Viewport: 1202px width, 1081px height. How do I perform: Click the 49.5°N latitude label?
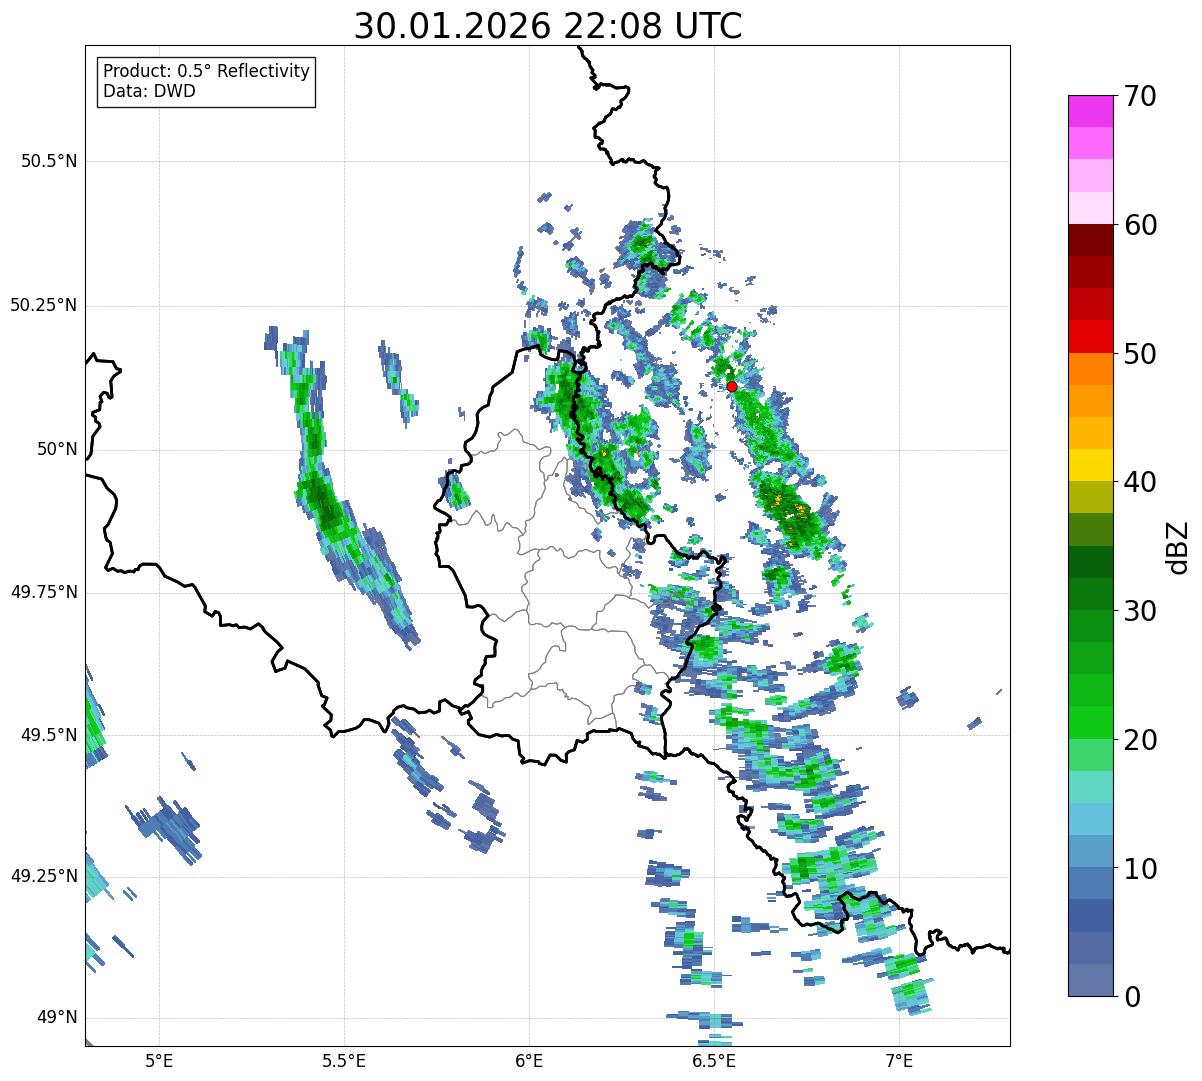pos(49,735)
